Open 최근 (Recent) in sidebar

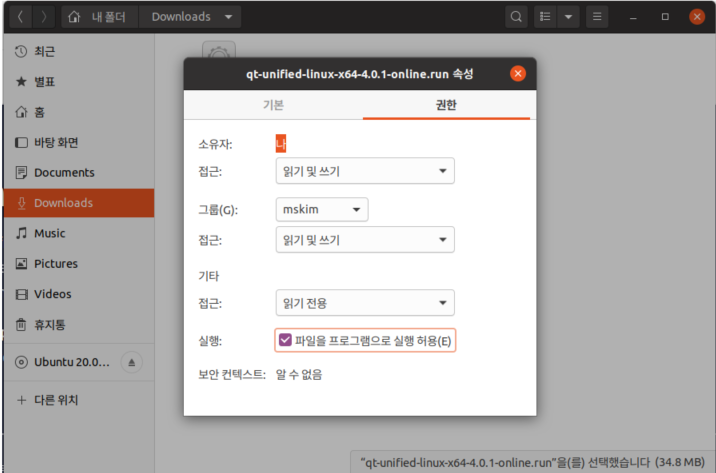(79, 52)
